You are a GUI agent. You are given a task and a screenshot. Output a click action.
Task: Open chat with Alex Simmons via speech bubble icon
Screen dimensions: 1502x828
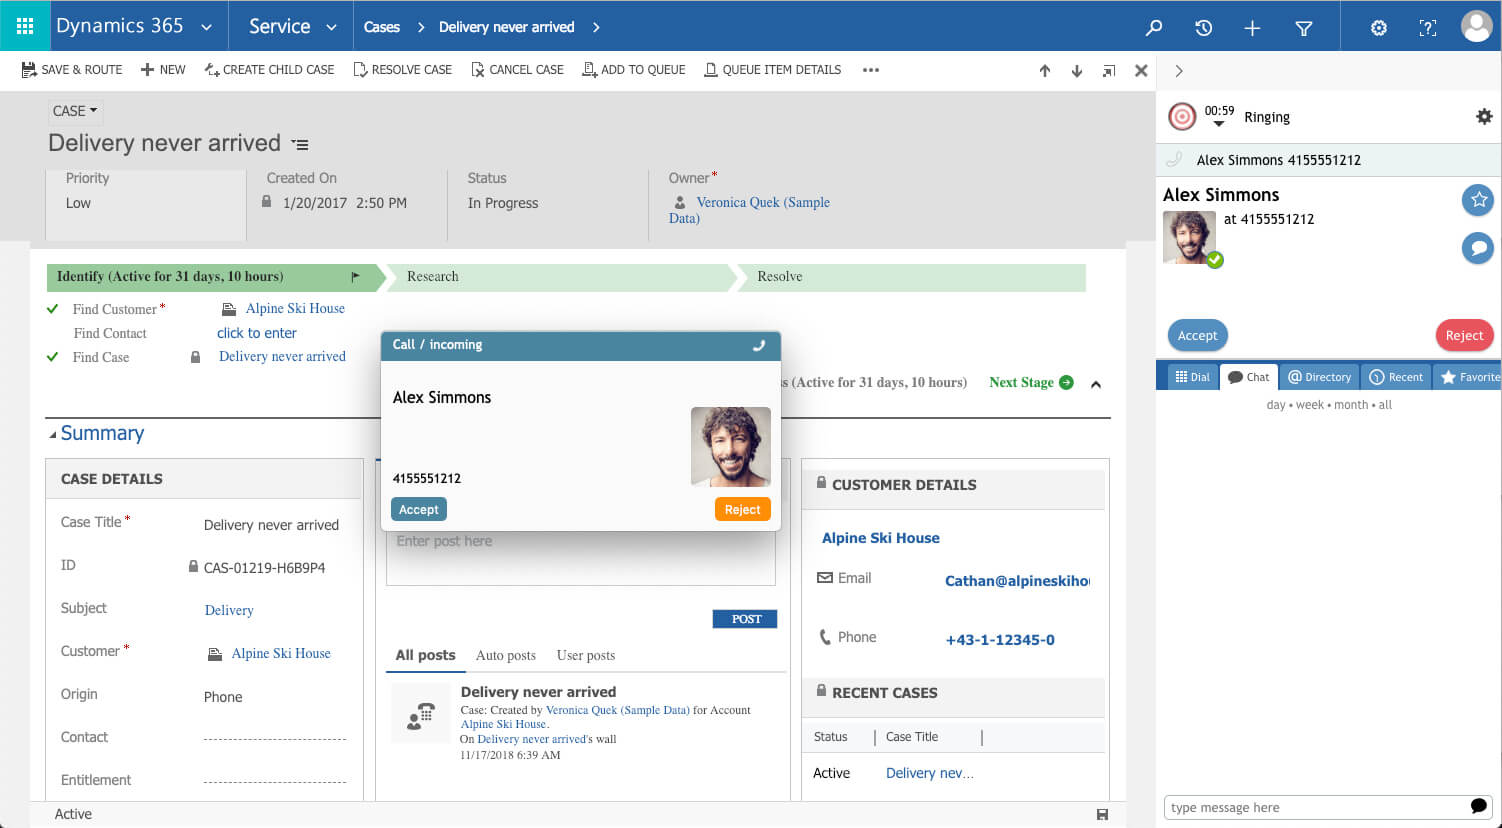tap(1478, 248)
